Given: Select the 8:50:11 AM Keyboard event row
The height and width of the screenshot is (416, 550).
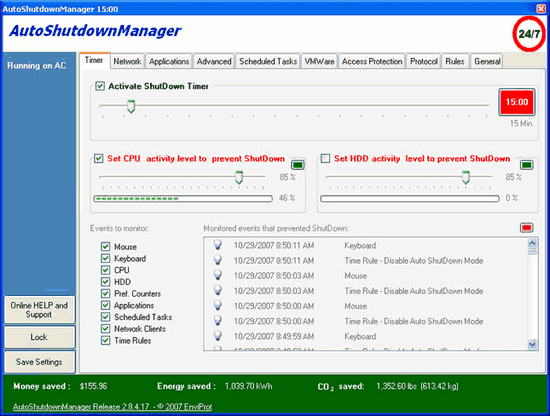Looking at the screenshot, I should coord(365,246).
